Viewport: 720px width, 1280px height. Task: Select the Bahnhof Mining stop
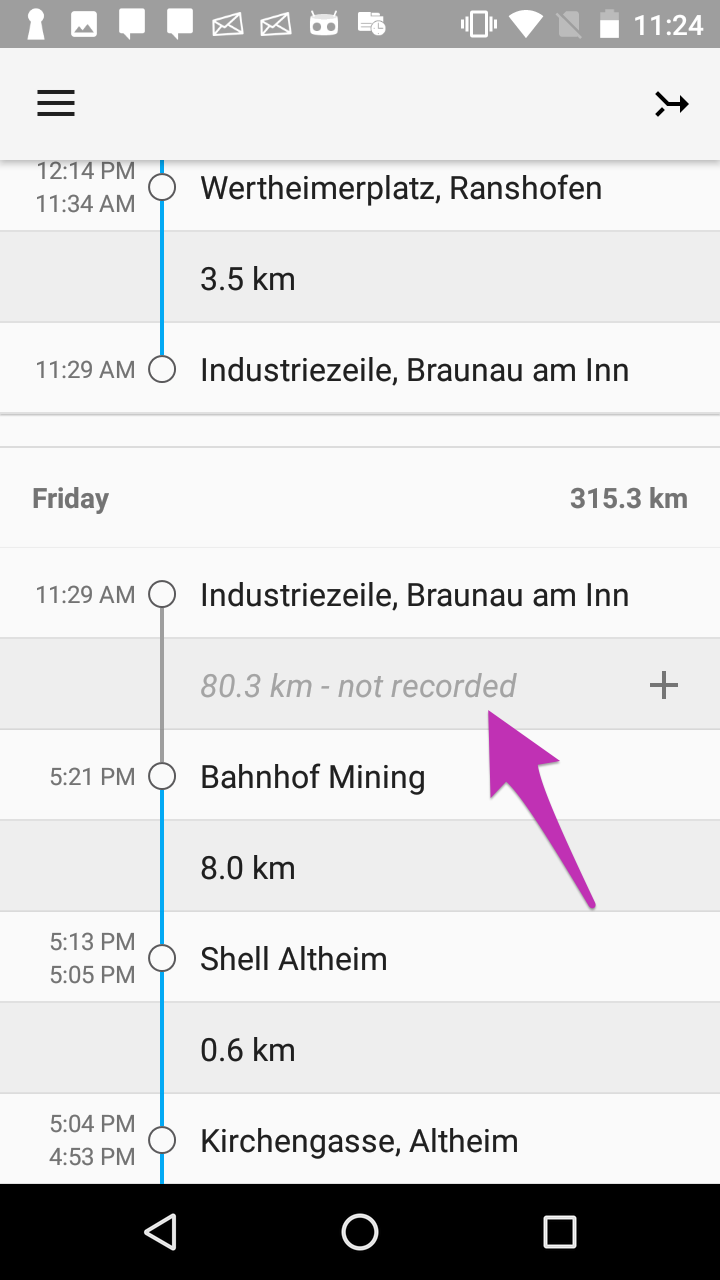312,776
